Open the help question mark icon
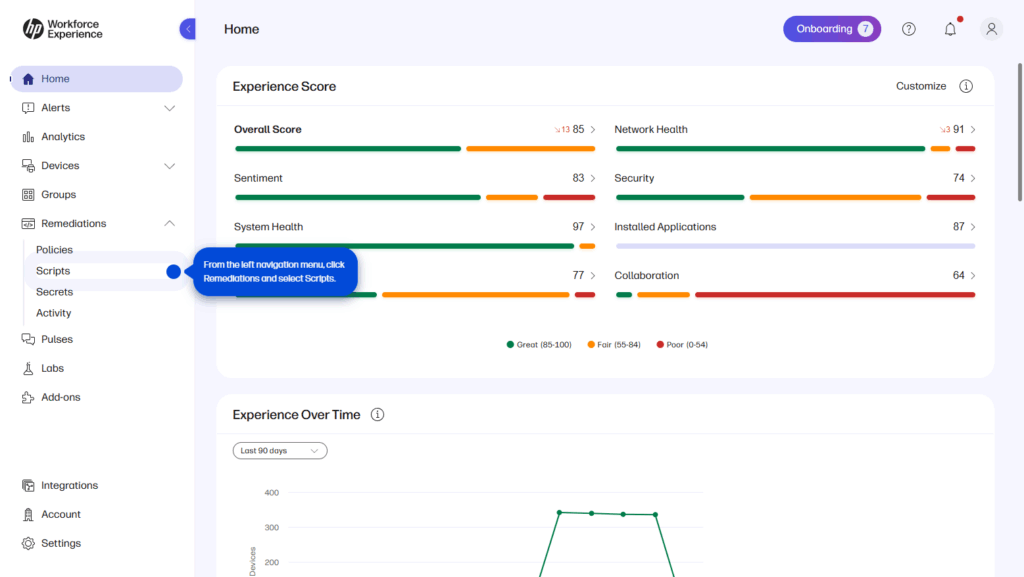 [x=908, y=29]
